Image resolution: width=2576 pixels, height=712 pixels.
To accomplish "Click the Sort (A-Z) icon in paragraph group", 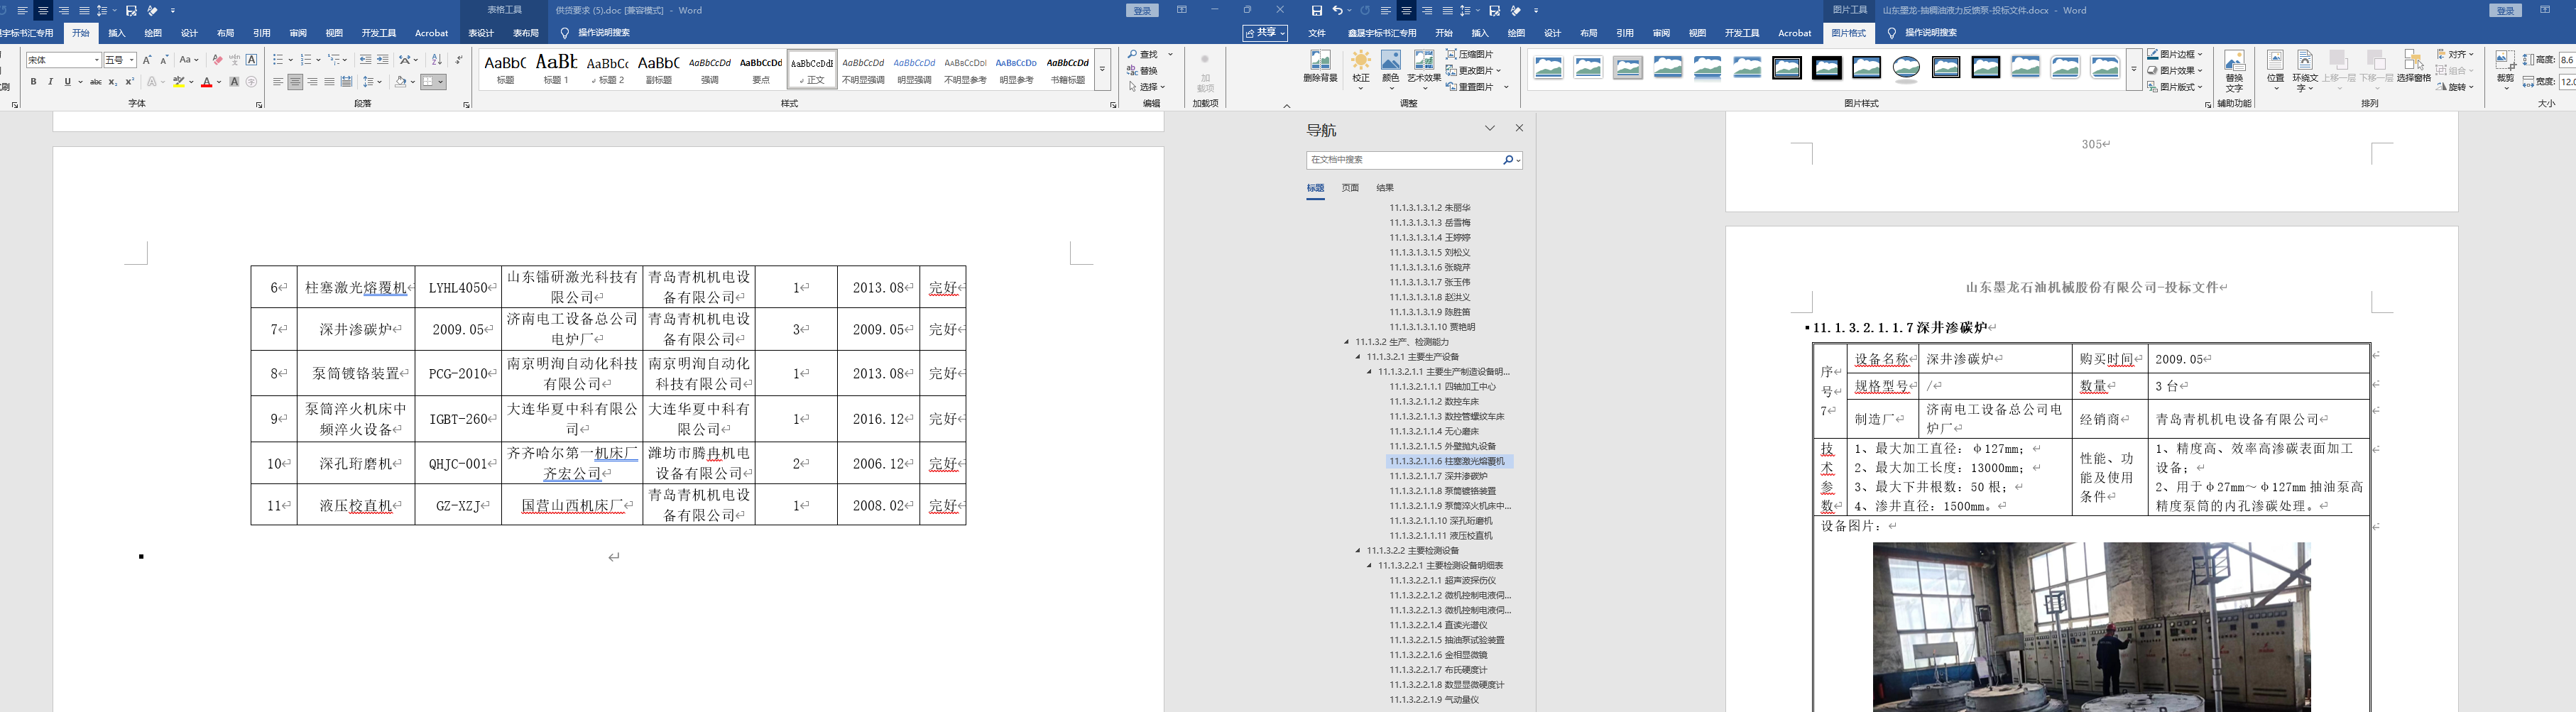I will (x=436, y=60).
